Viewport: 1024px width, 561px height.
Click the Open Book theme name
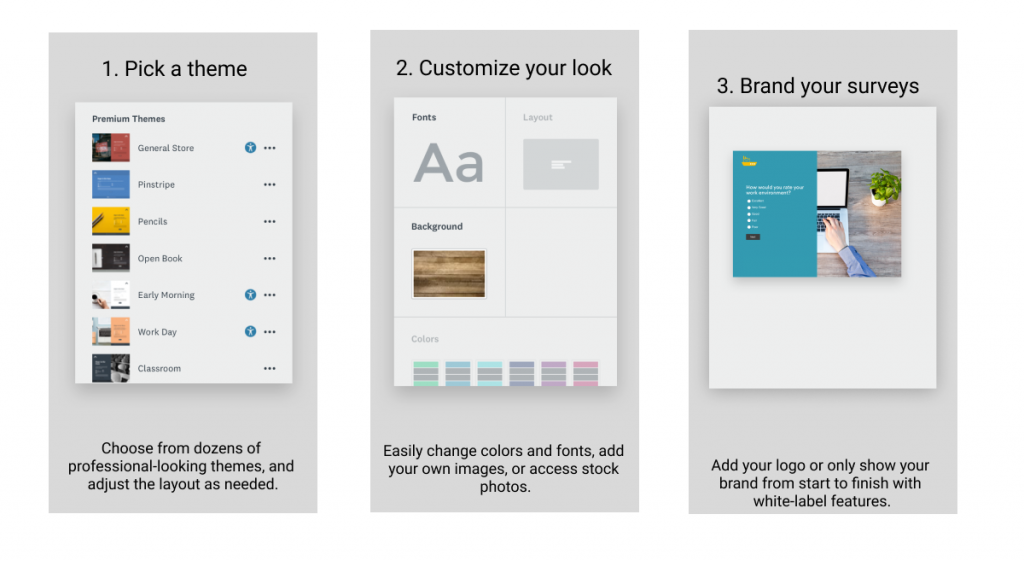pyautogui.click(x=160, y=259)
